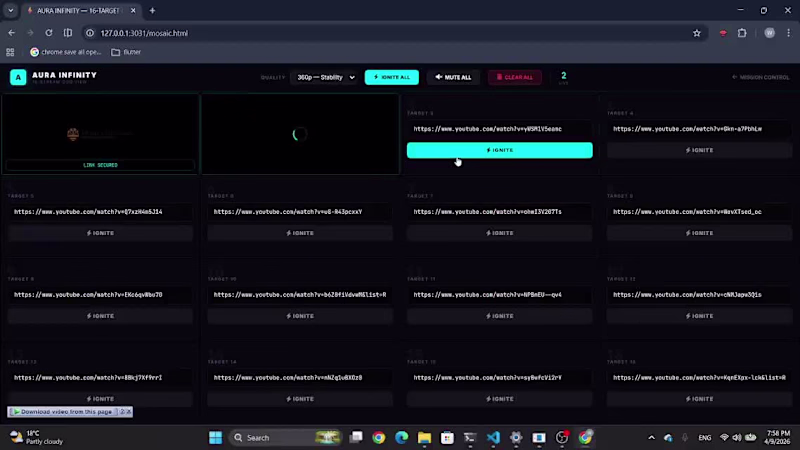Click the CLEAR ALL button
800x450 pixels.
(x=514, y=77)
